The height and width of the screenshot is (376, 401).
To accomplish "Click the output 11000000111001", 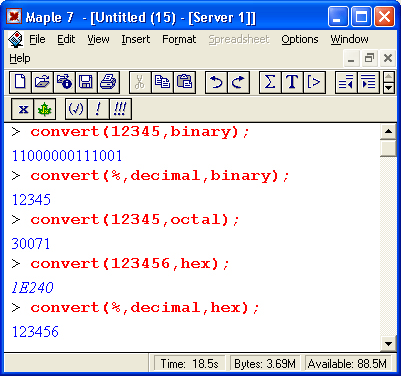I will click(67, 156).
